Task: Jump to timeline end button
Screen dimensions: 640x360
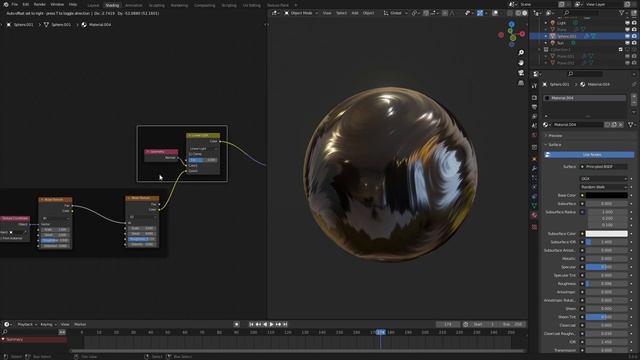Action: 285,324
